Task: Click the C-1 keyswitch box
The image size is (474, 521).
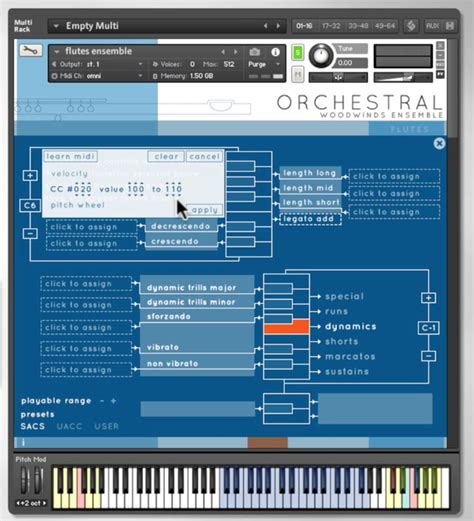Action: pos(429,328)
